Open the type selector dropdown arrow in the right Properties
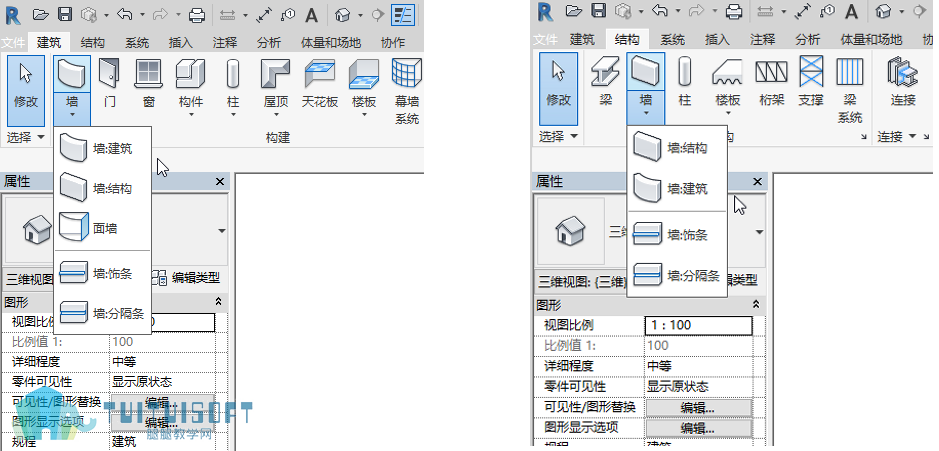939x451 pixels. click(x=760, y=232)
